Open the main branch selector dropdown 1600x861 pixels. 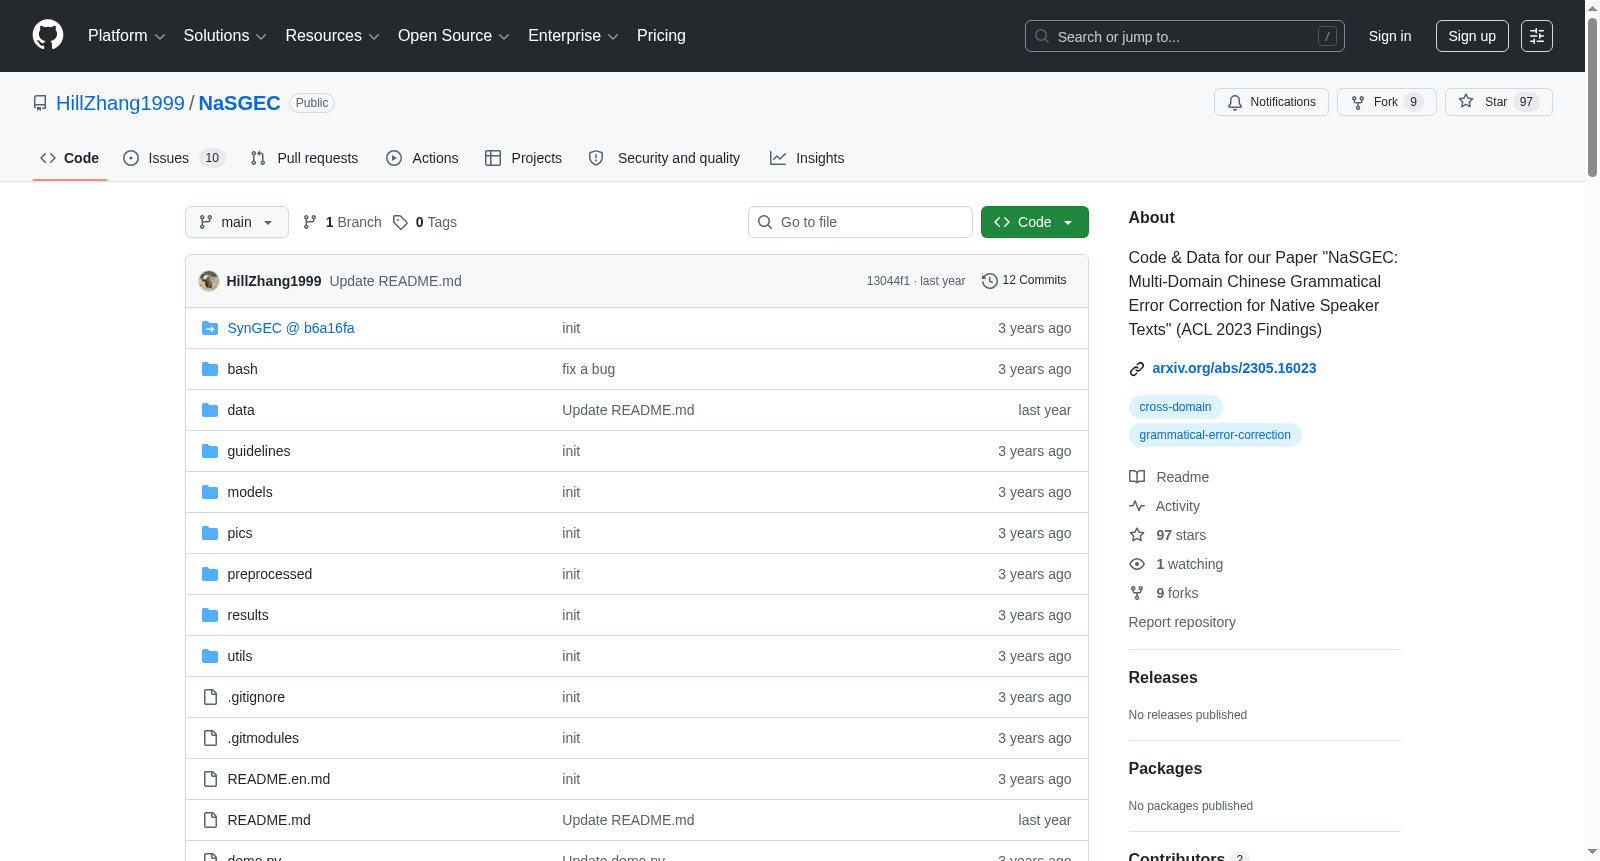pos(237,222)
